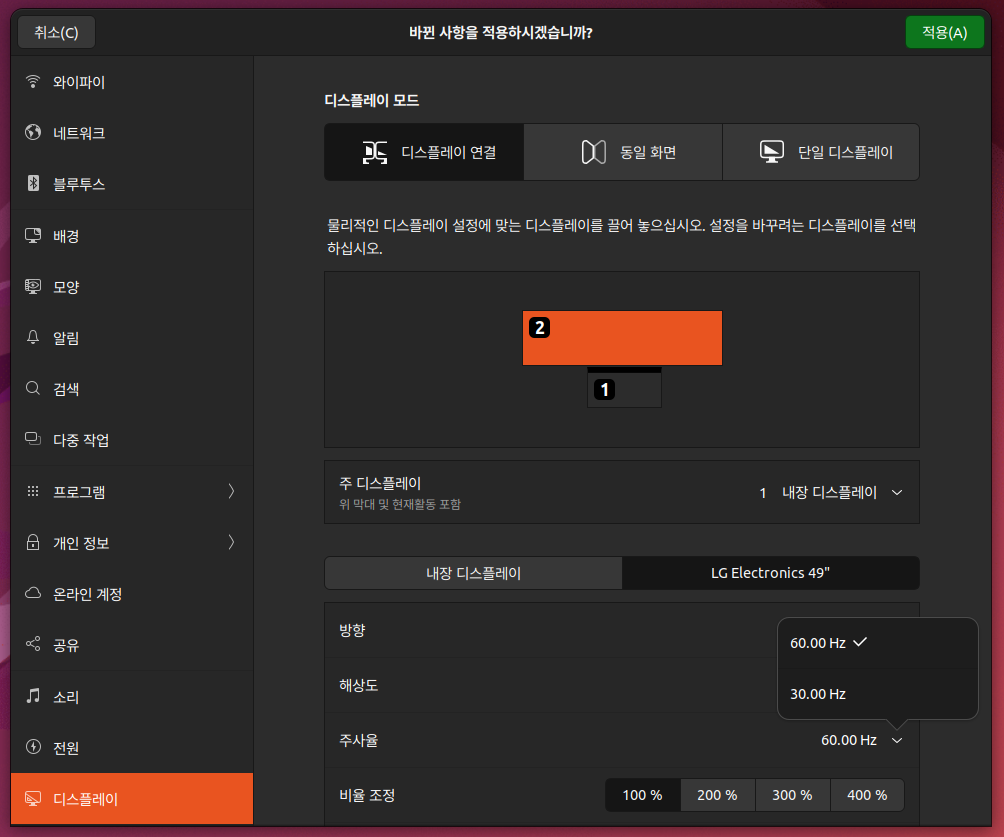Click the mirror icon beside 동일 화면
1004x837 pixels.
click(x=594, y=152)
